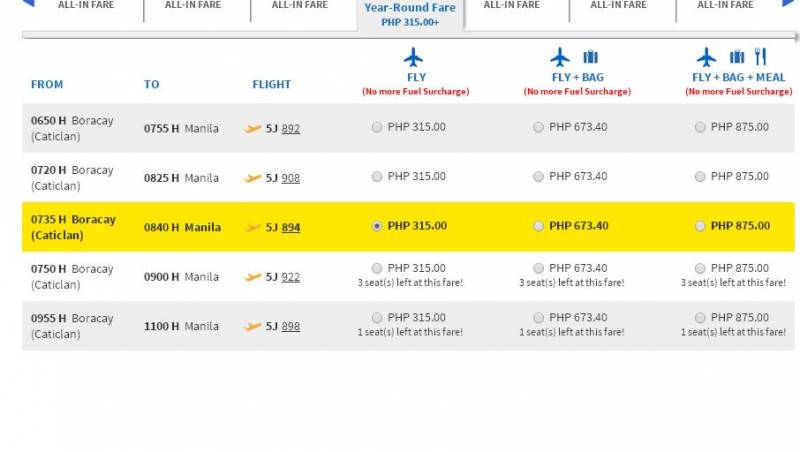
Task: Pick PHP 315.00 fare for 0955 H flight
Action: pyautogui.click(x=377, y=318)
